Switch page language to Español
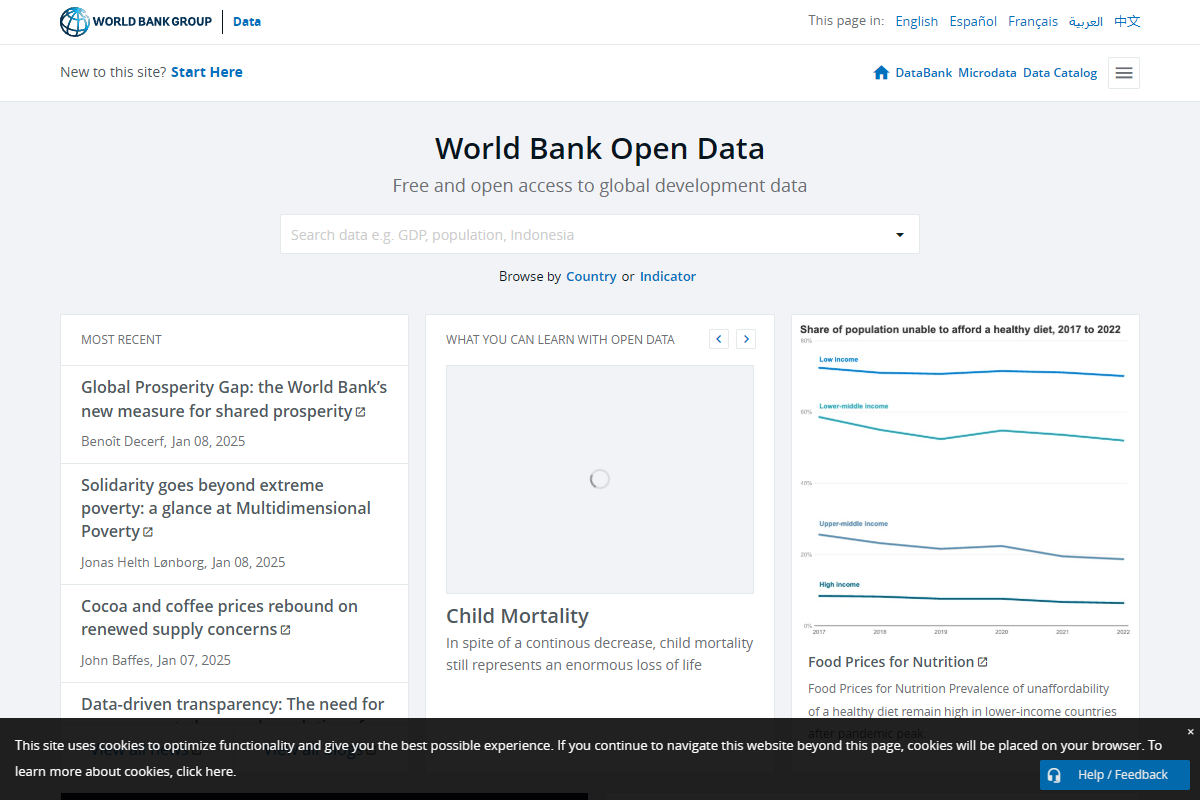 point(973,21)
